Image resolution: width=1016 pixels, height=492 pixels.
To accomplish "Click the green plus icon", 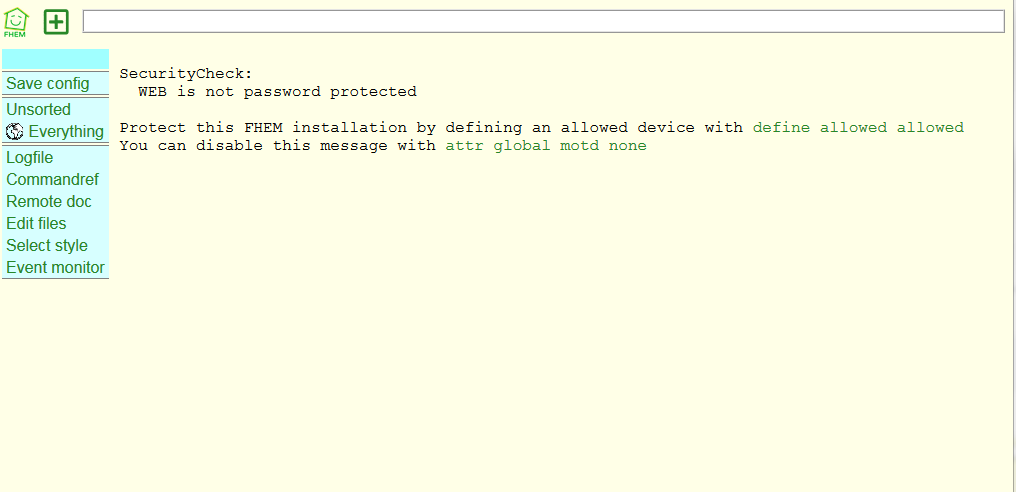I will 56,22.
